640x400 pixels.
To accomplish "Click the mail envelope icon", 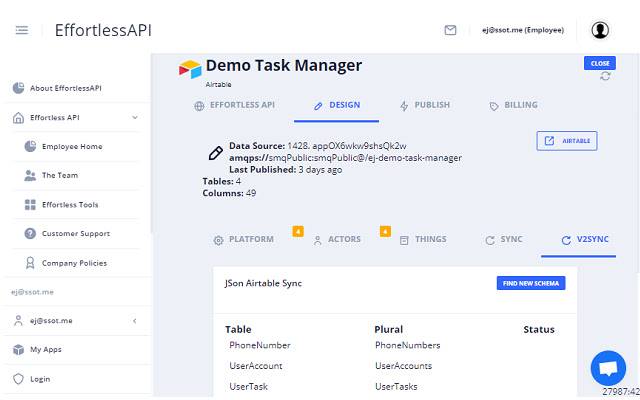I will [x=450, y=30].
